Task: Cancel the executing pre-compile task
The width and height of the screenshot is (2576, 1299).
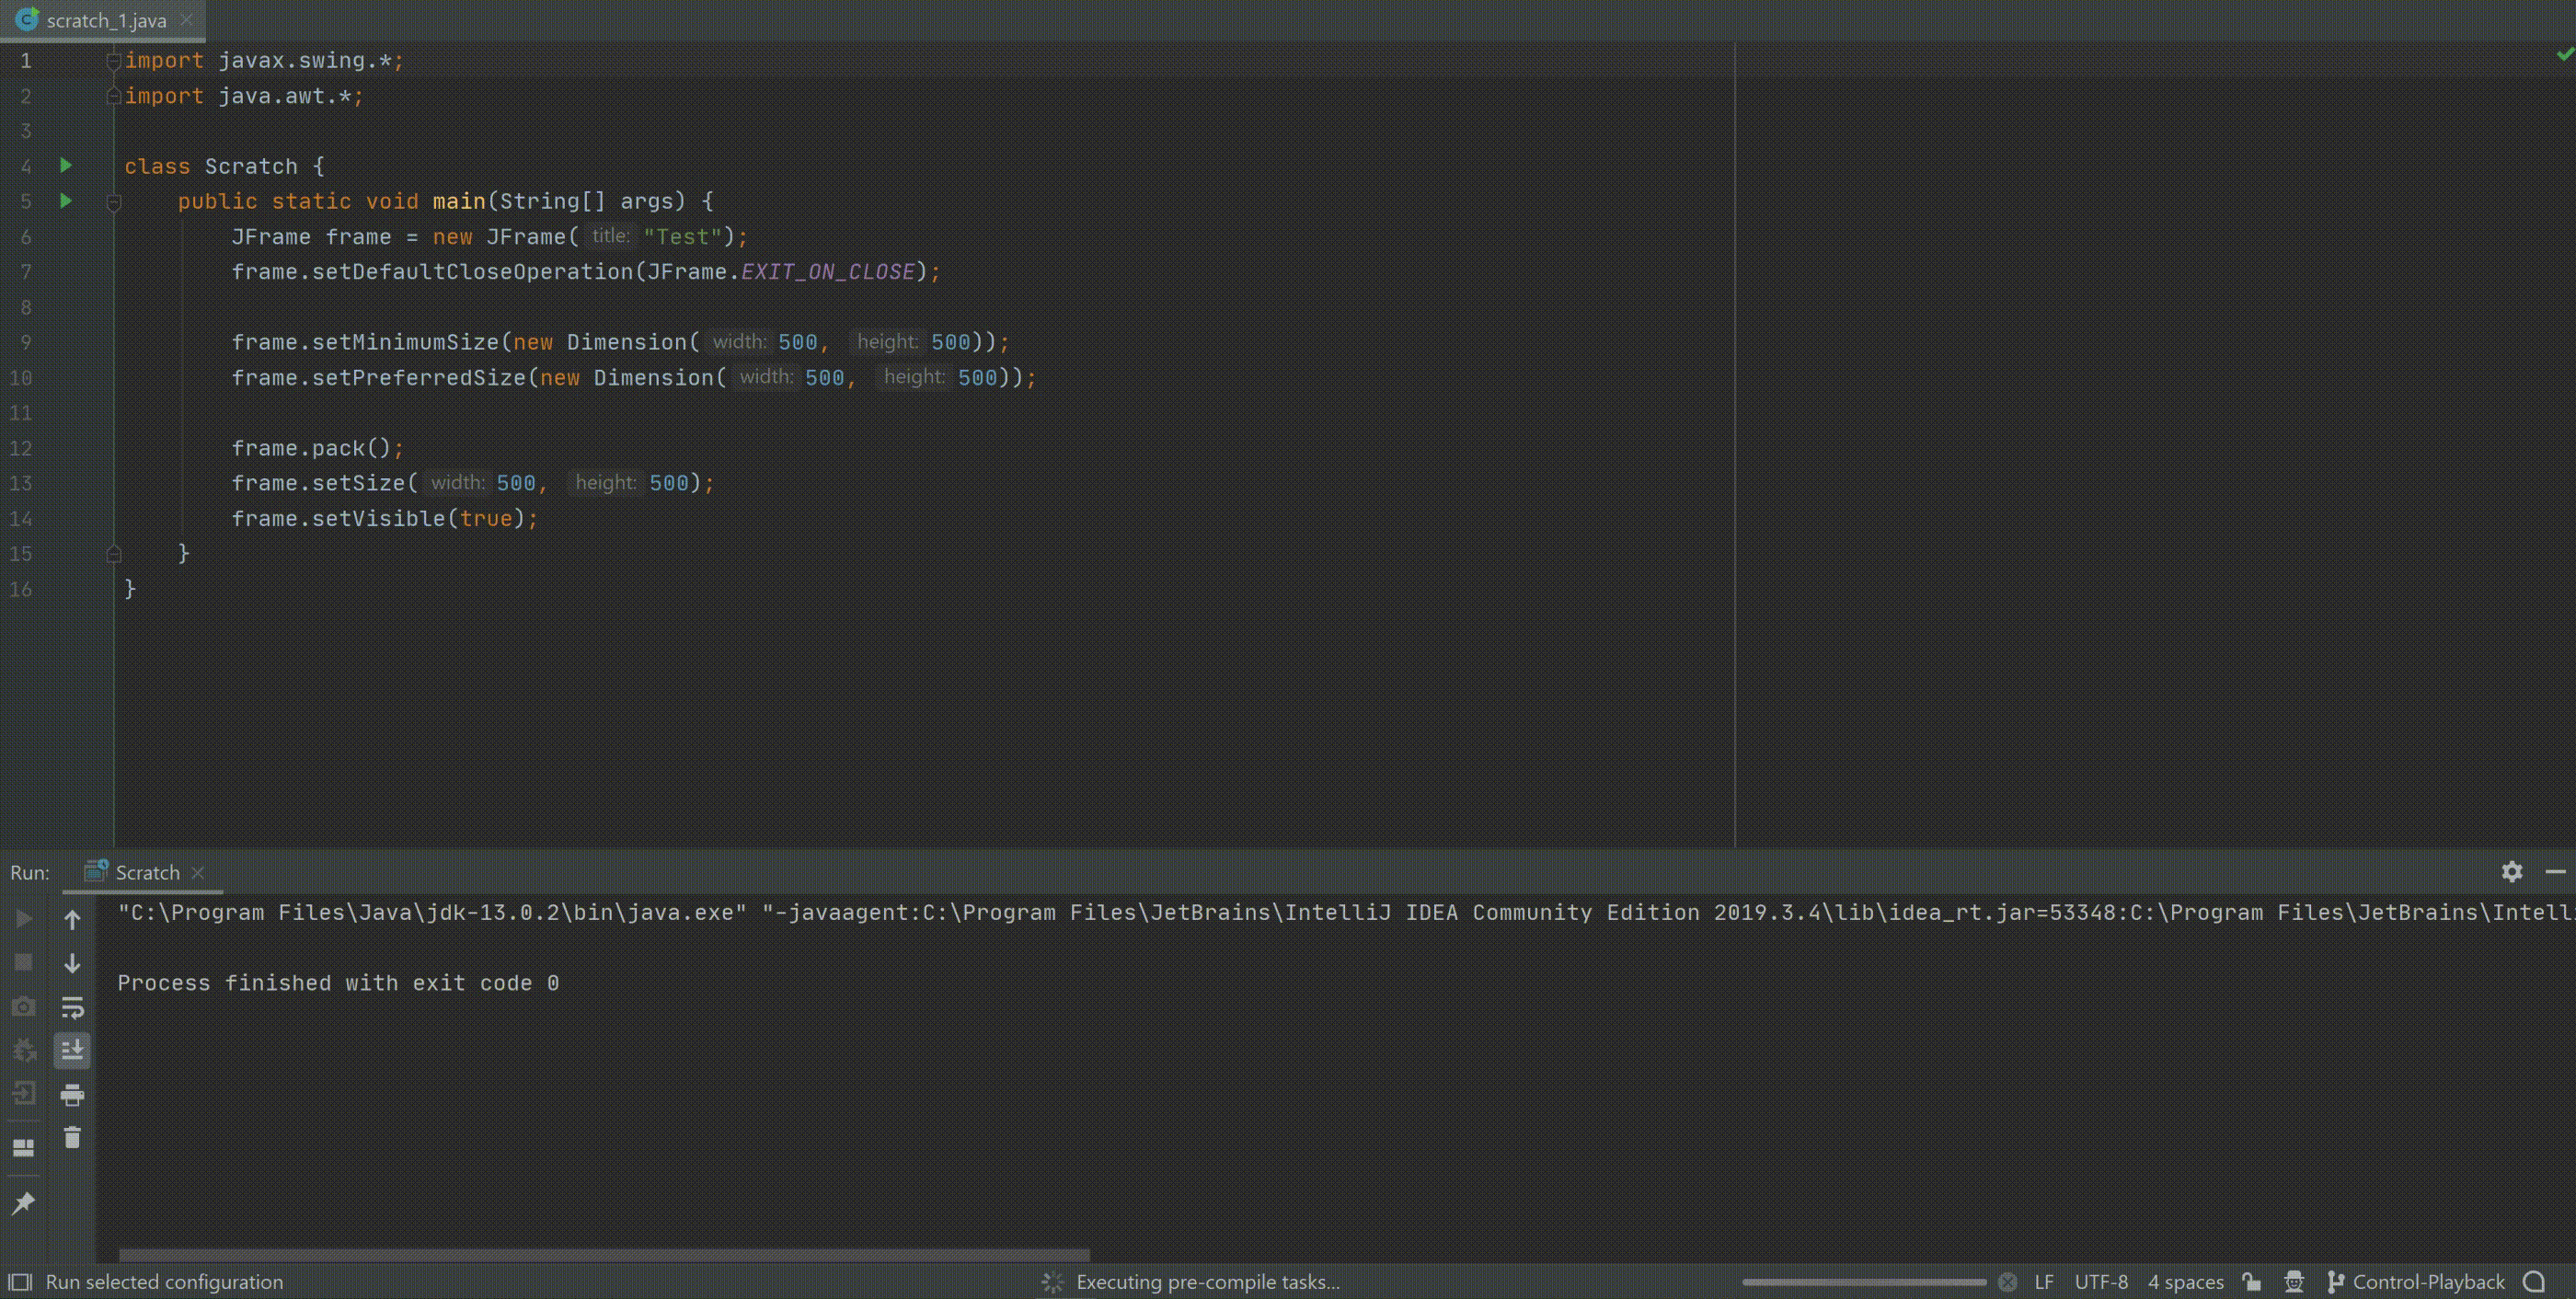Action: [2008, 1281]
